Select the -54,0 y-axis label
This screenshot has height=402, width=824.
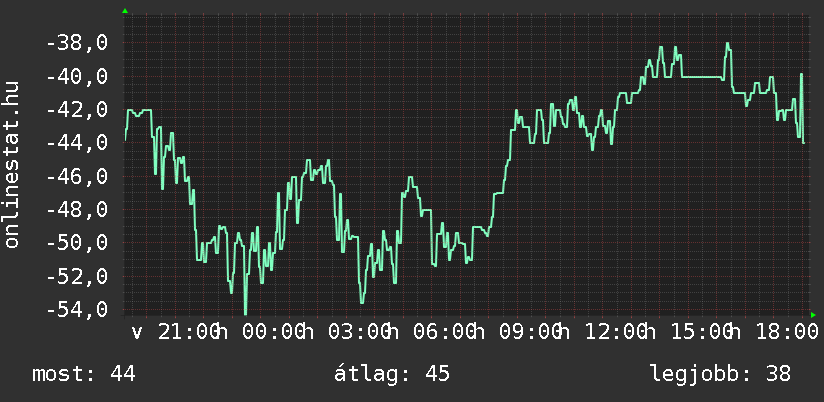tap(77, 309)
